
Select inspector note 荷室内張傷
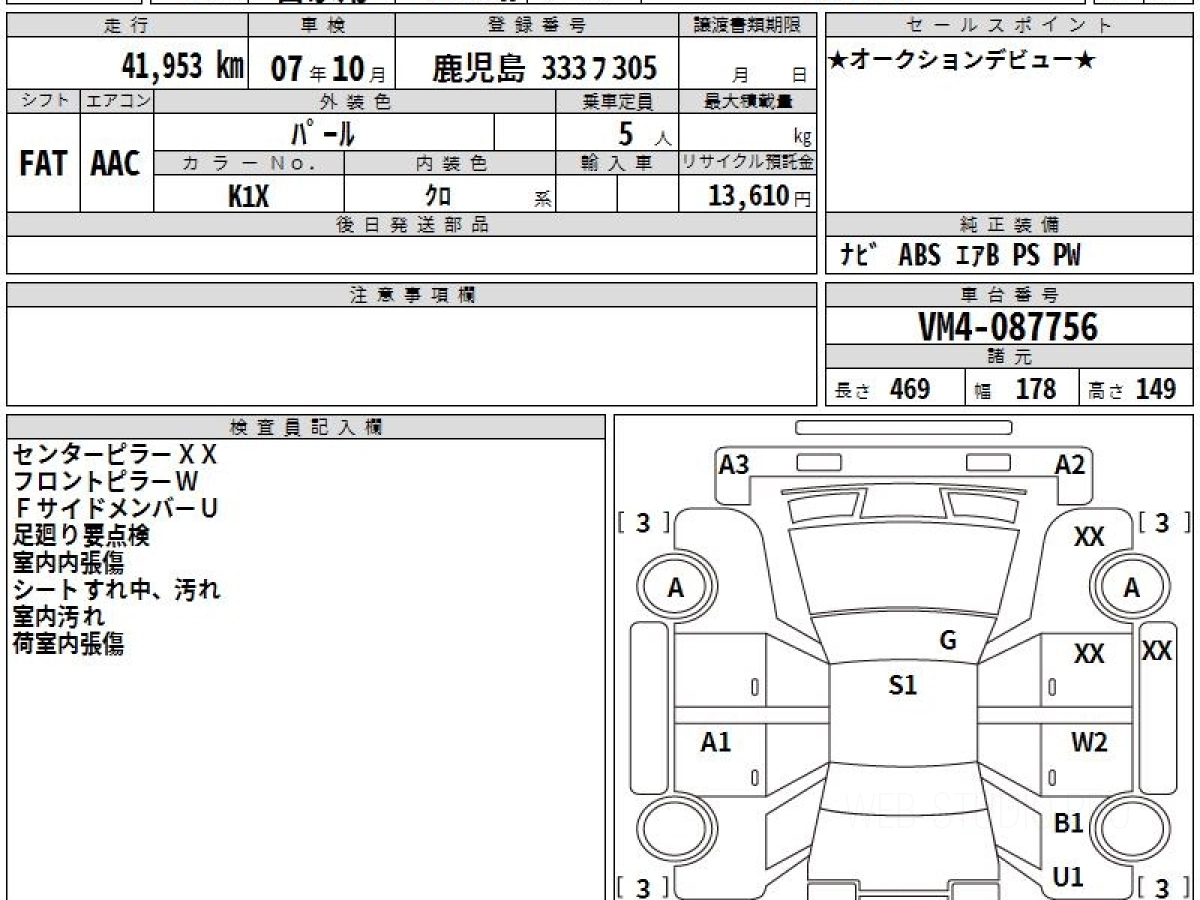[68, 644]
